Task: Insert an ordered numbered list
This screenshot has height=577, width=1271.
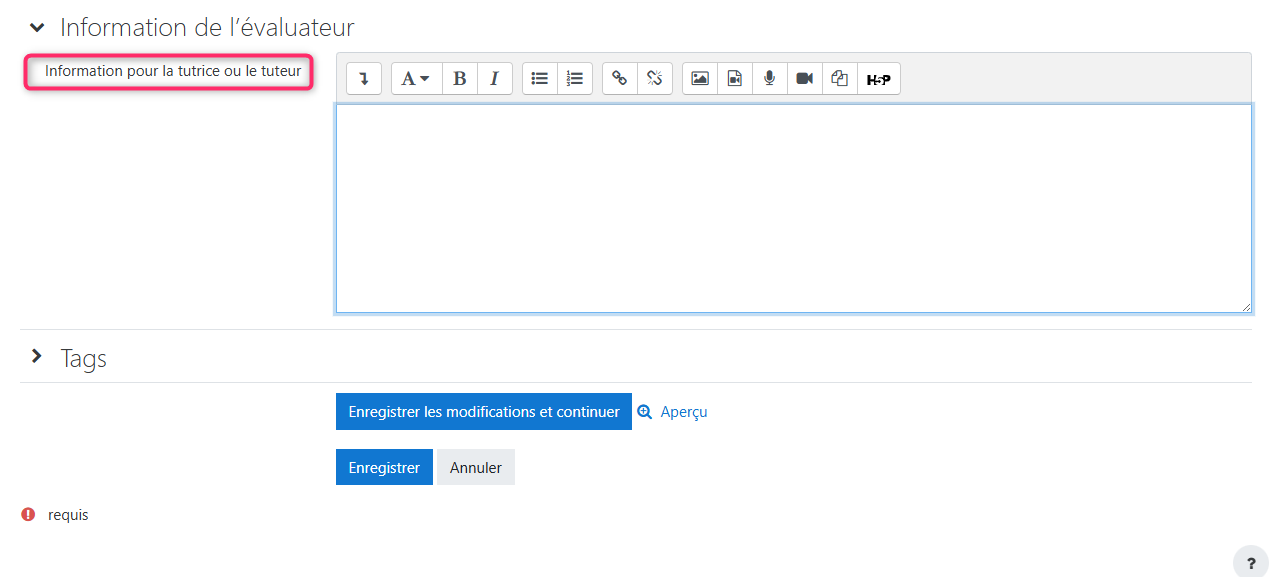Action: pos(575,79)
